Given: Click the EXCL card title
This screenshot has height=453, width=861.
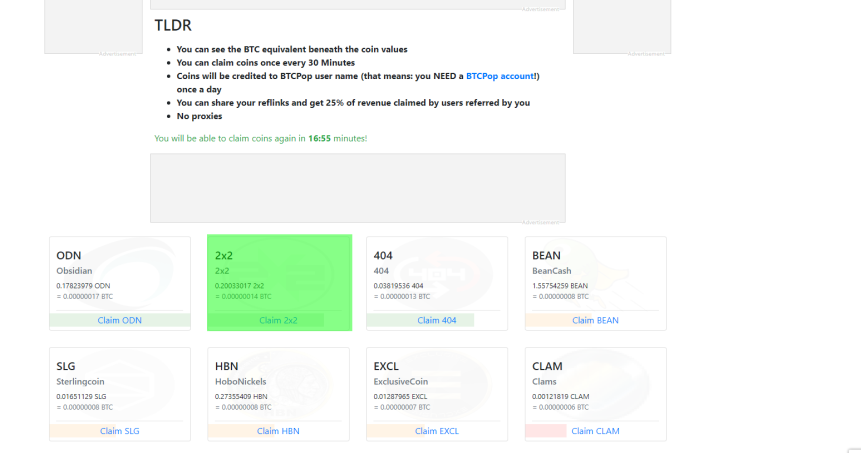Looking at the screenshot, I should 386,366.
